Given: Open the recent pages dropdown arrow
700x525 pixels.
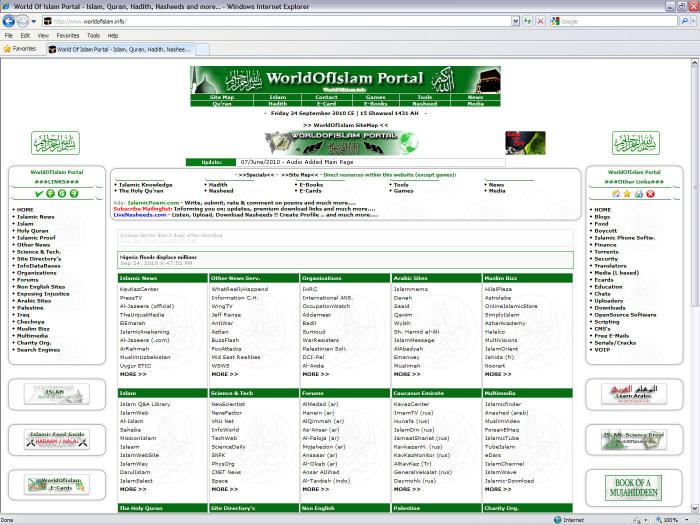Looking at the screenshot, I should [34, 21].
